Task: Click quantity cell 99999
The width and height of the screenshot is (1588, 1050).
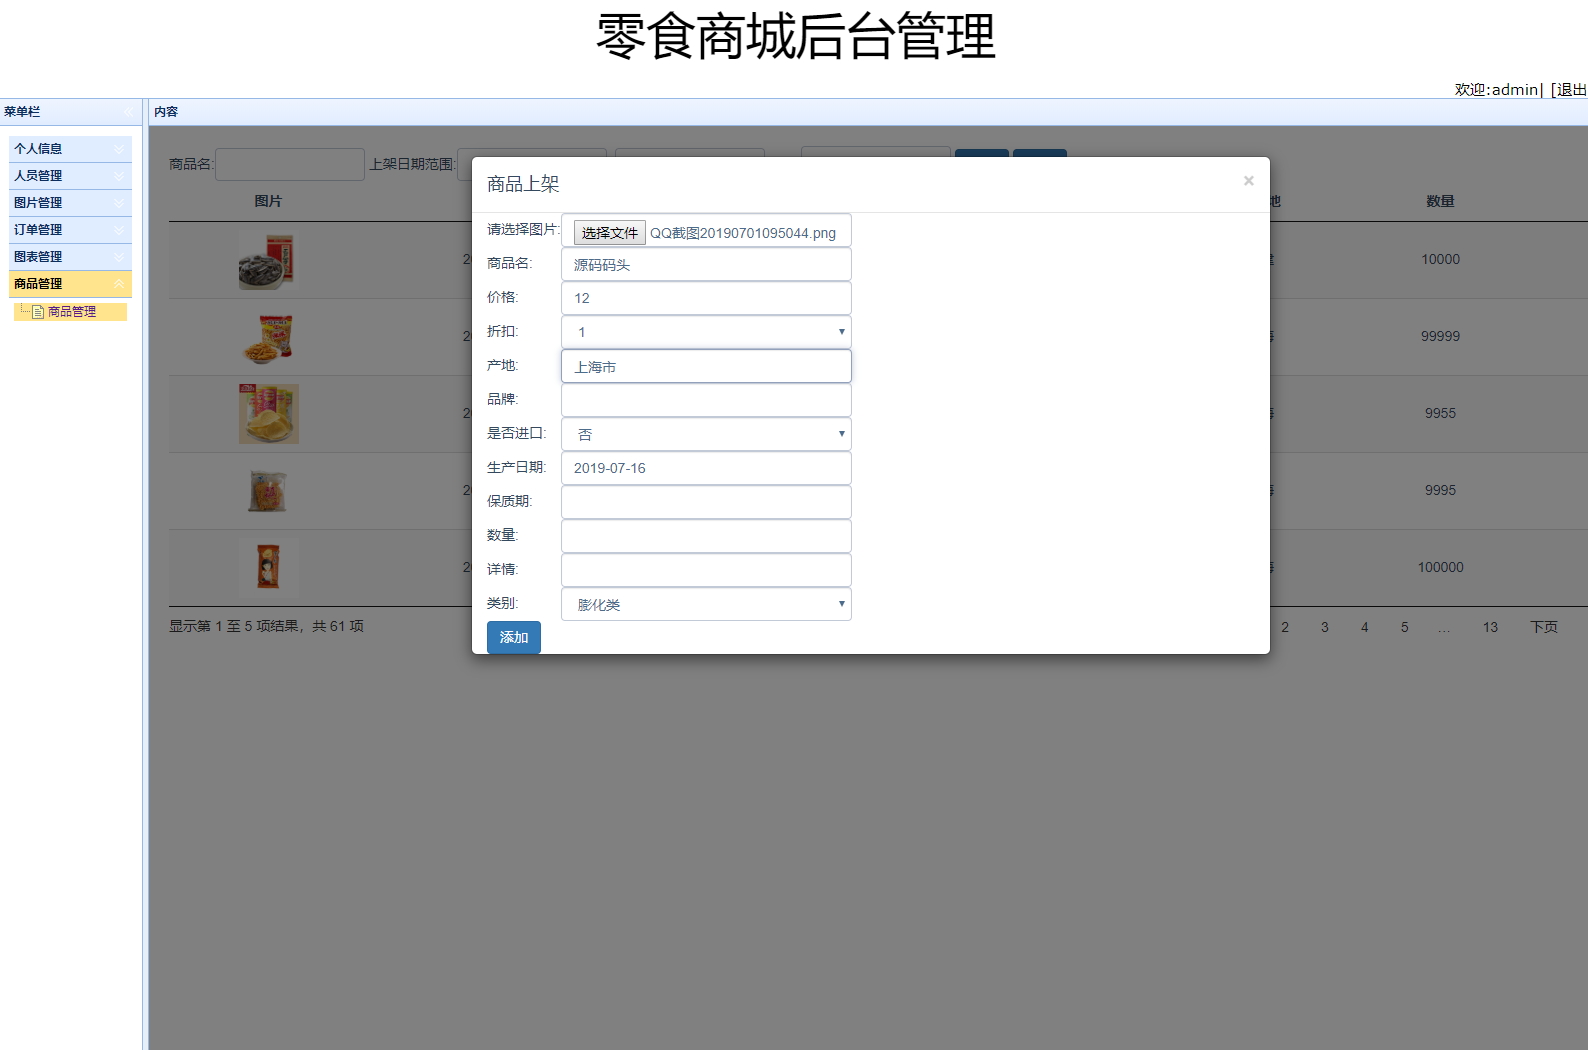Action: click(1441, 336)
